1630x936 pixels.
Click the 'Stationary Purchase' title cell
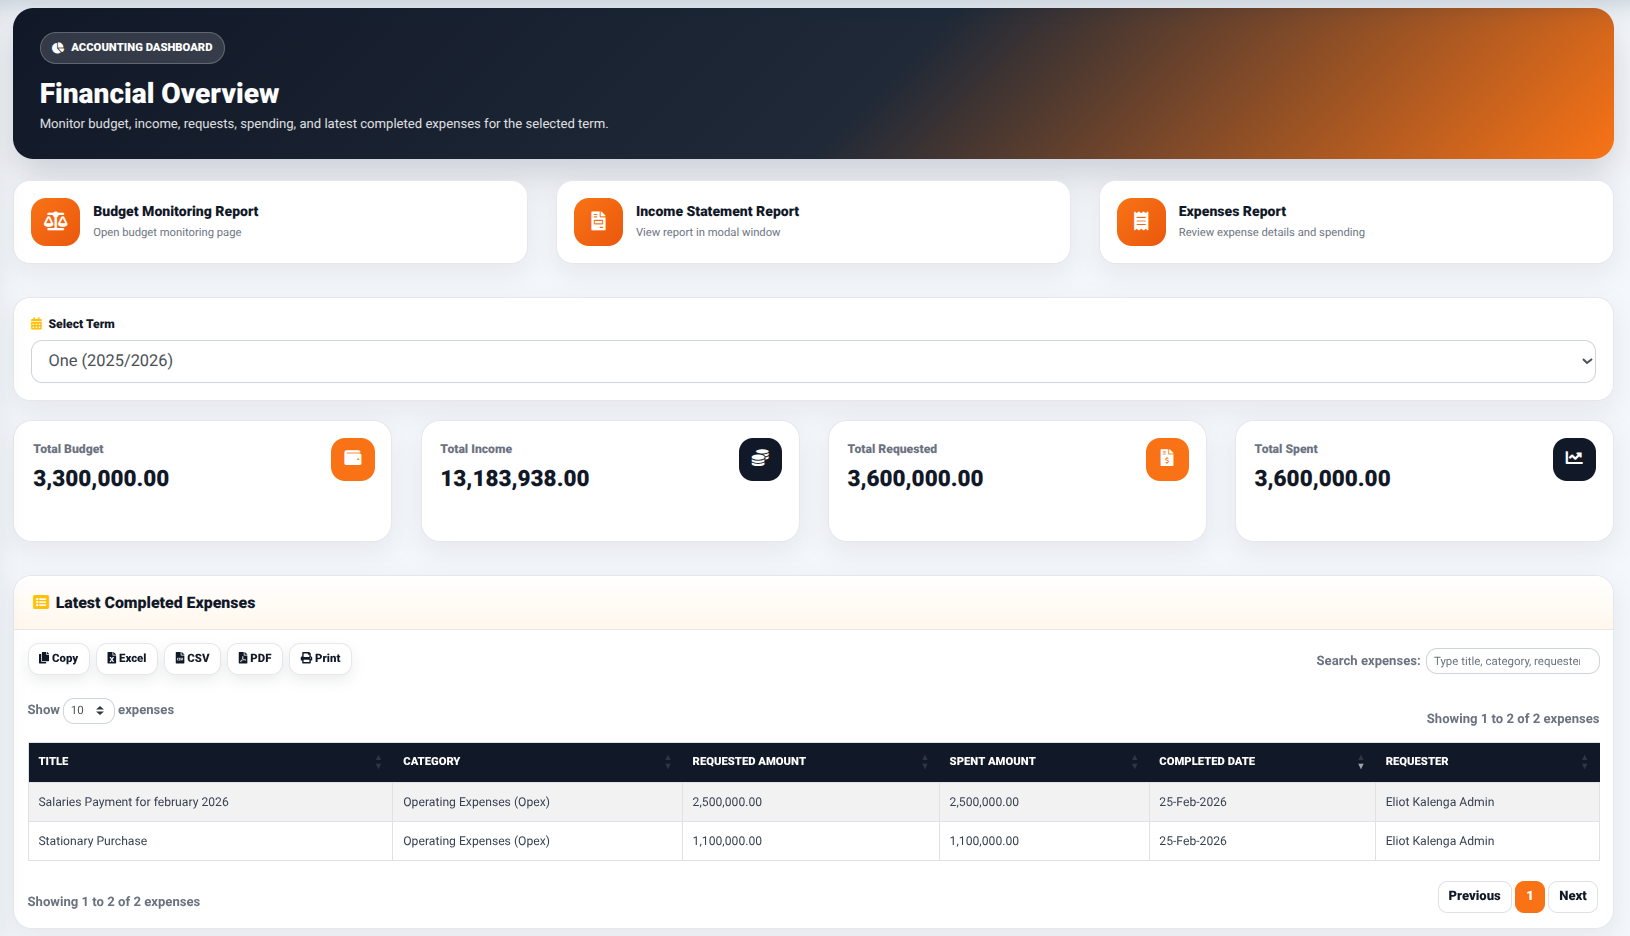(x=210, y=841)
